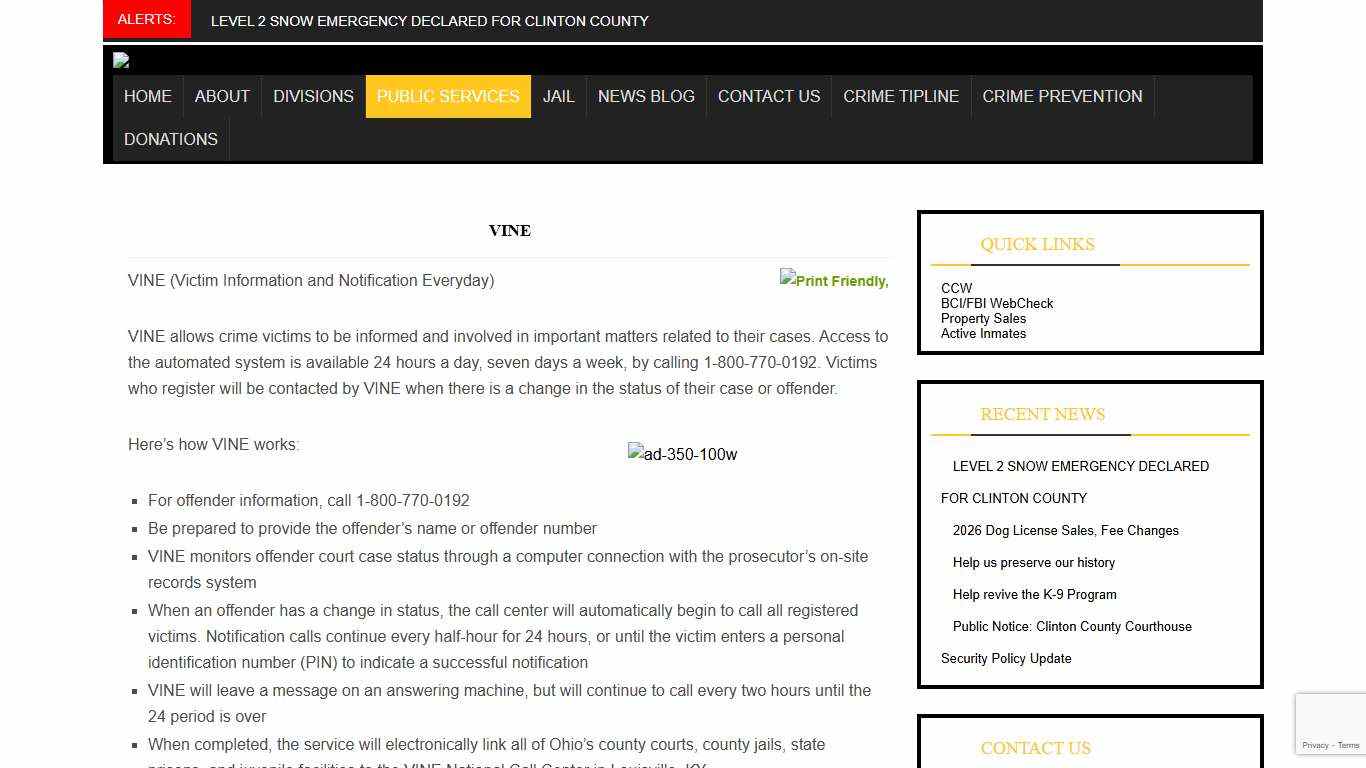This screenshot has width=1366, height=768.
Task: Expand the Public Services menu
Action: point(448,97)
